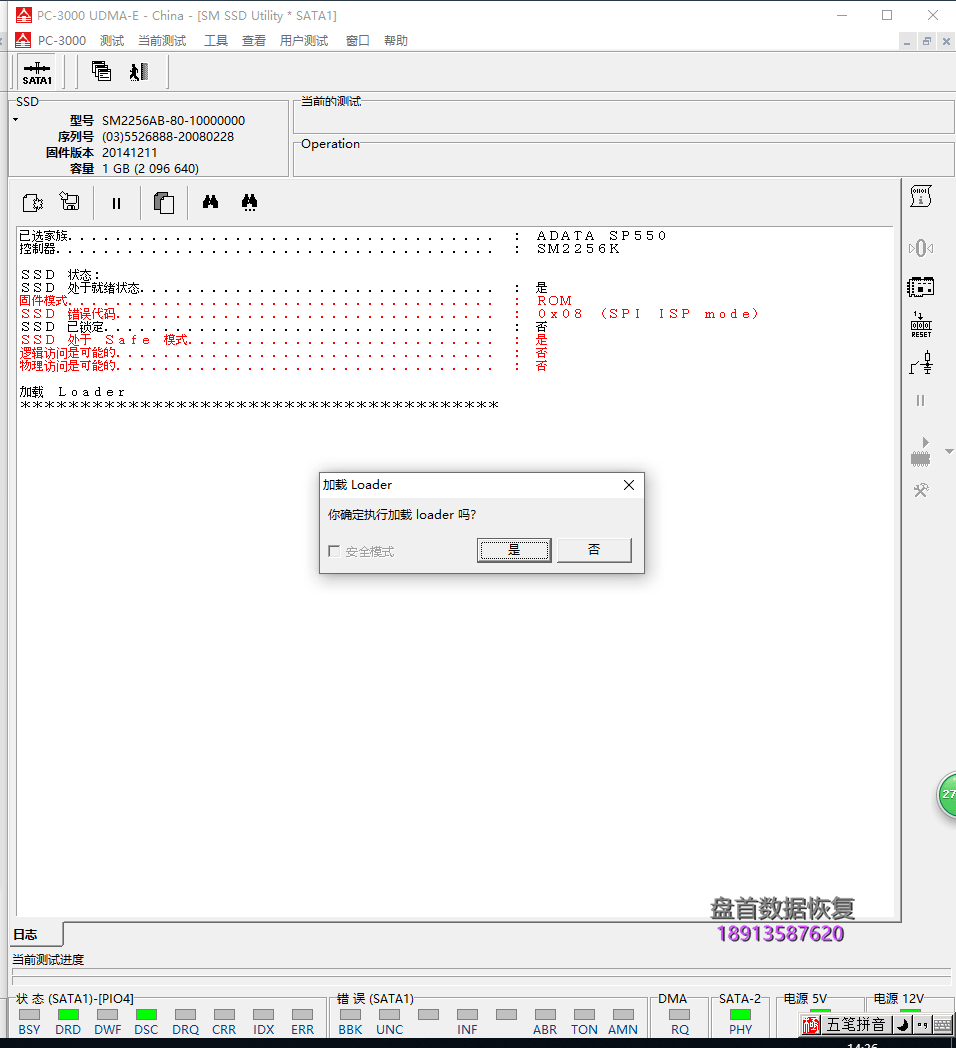Close the 加载 Loader dialog

(628, 485)
